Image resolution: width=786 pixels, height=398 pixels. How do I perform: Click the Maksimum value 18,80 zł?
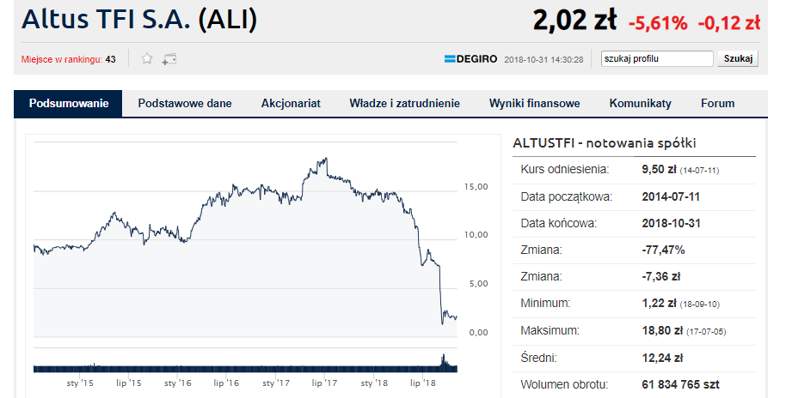click(x=662, y=331)
